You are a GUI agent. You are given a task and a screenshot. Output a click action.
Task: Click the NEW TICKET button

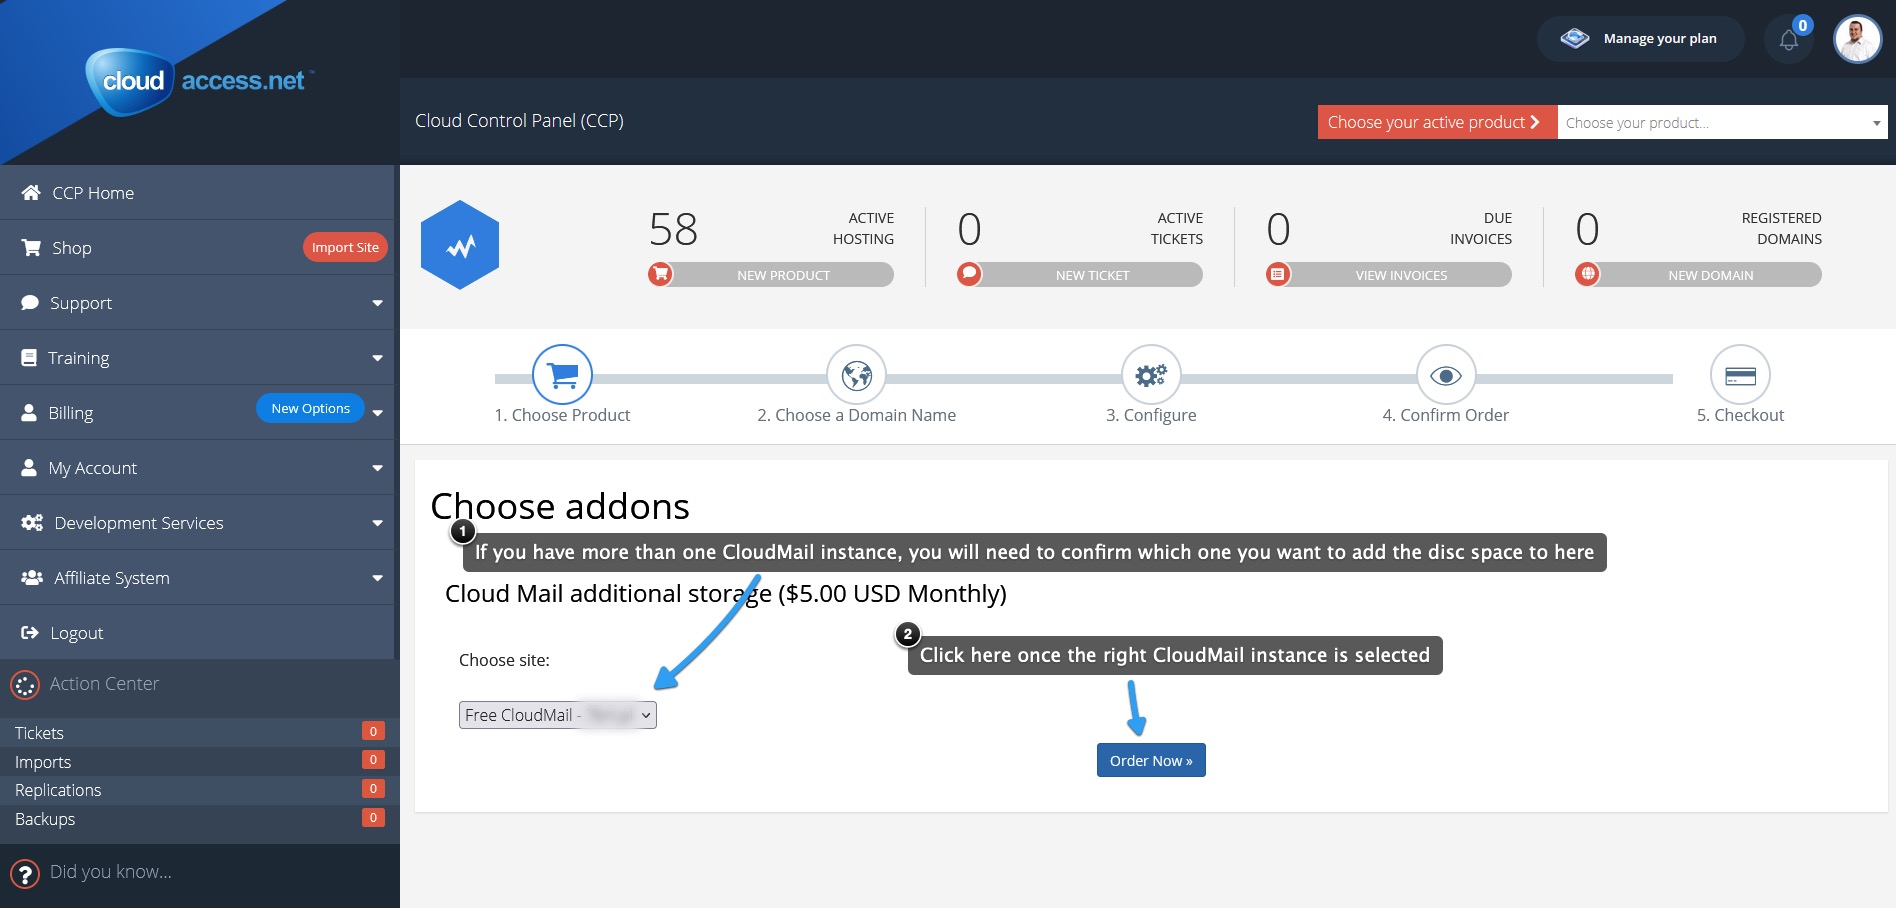click(x=1092, y=275)
